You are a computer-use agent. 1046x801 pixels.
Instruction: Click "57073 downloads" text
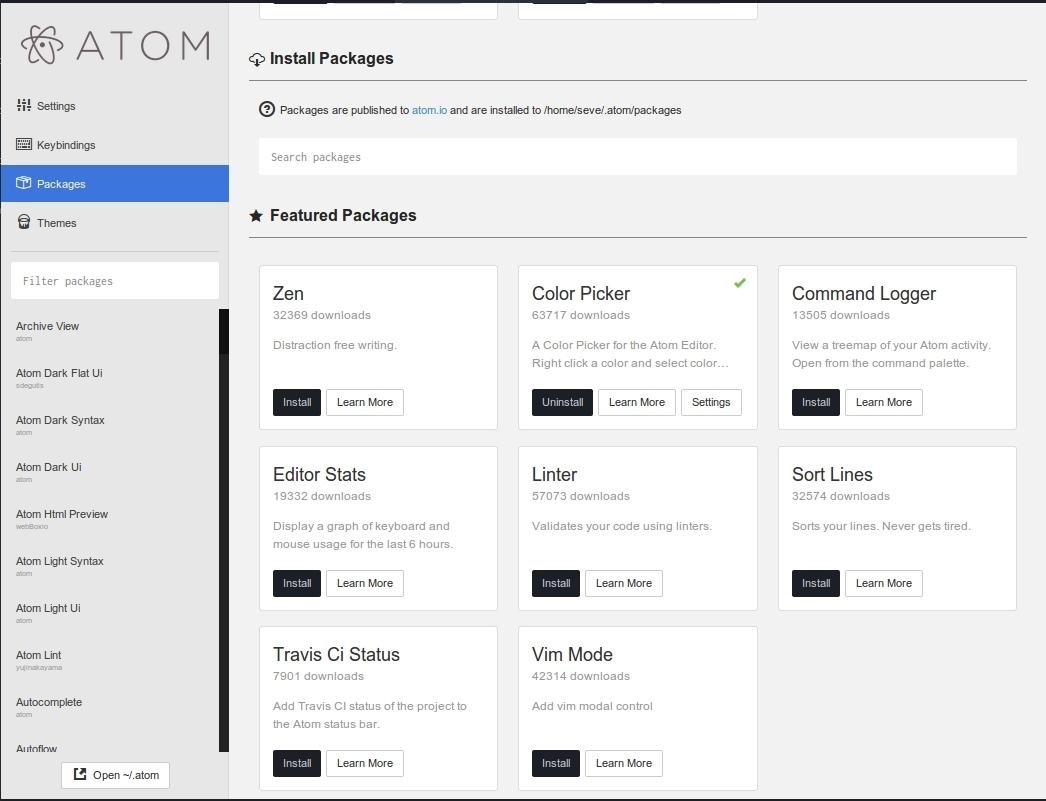[581, 496]
